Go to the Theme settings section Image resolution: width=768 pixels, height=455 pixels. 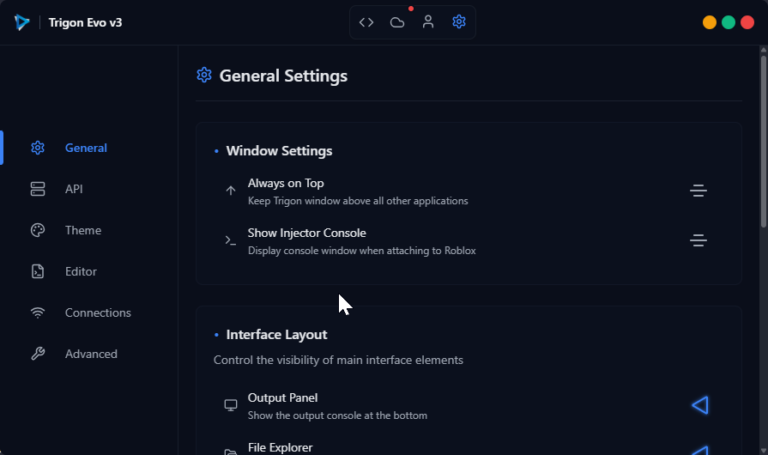83,230
